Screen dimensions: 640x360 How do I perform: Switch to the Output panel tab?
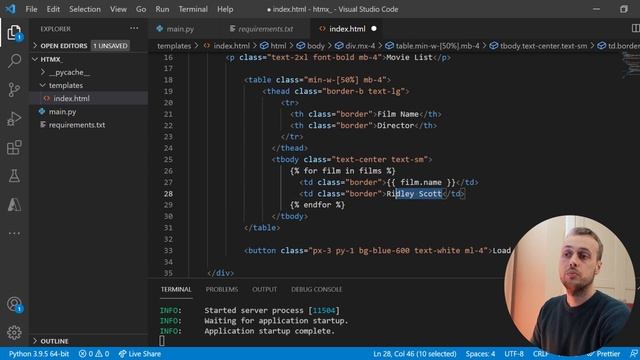[x=264, y=289]
